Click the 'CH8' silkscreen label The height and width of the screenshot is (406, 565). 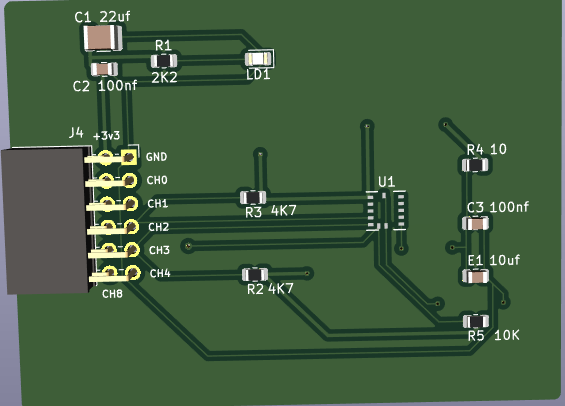click(112, 294)
